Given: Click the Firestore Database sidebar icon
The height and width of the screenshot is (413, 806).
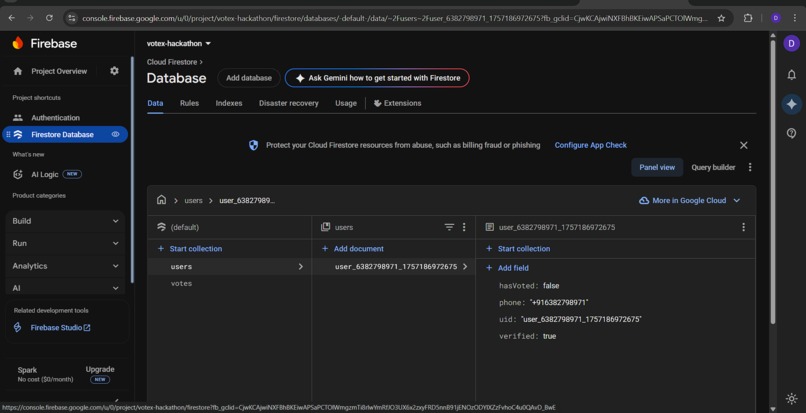Looking at the screenshot, I should point(18,135).
